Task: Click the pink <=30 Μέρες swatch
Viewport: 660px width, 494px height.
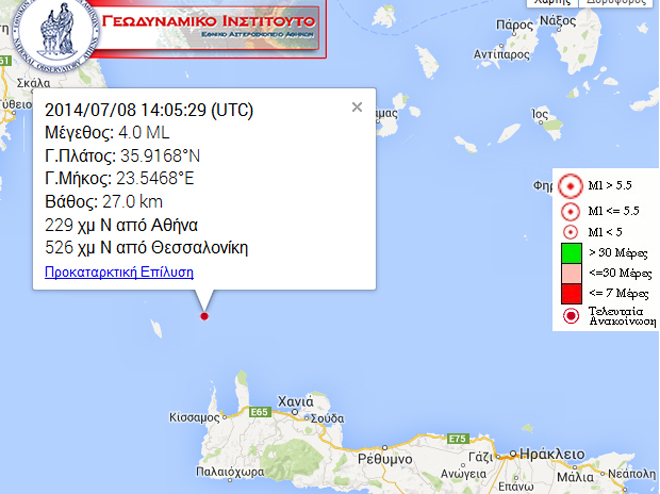Action: tap(570, 273)
